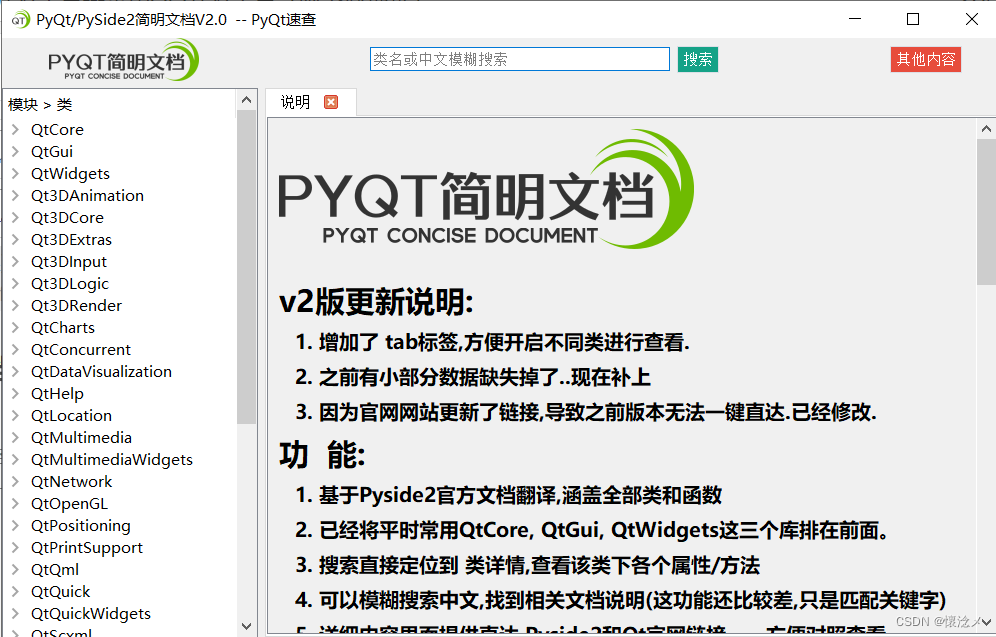Select QtLocation in the module list
Screen dimensions: 996x637
click(71, 416)
